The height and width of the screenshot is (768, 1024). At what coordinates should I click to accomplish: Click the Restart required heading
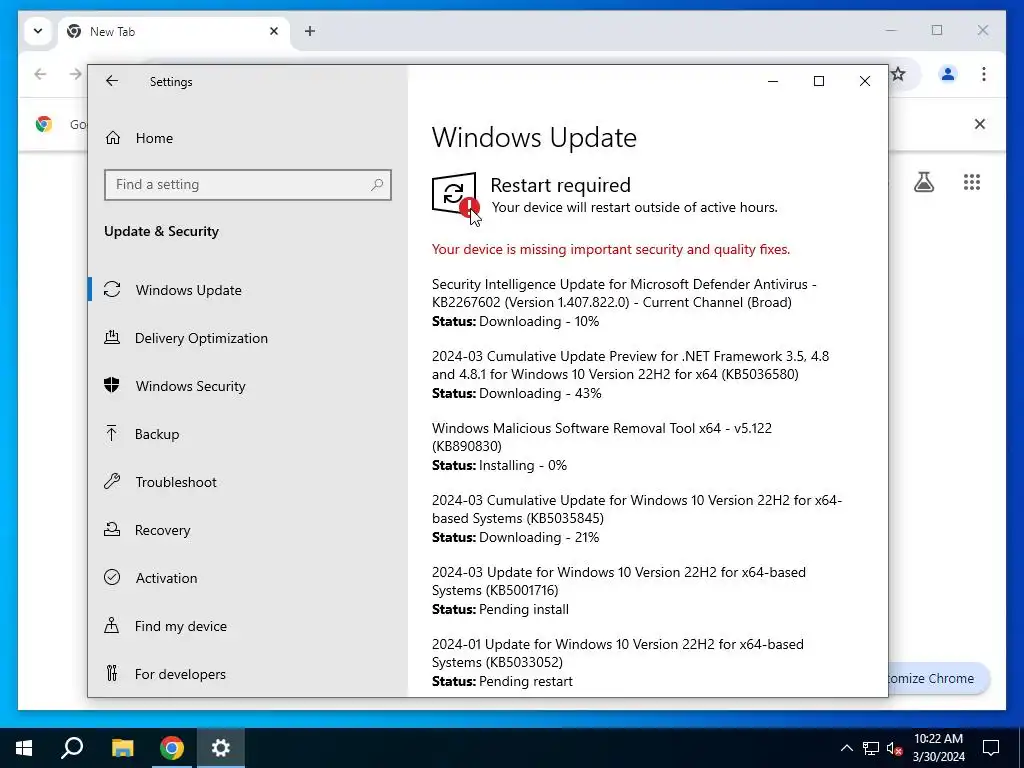560,185
